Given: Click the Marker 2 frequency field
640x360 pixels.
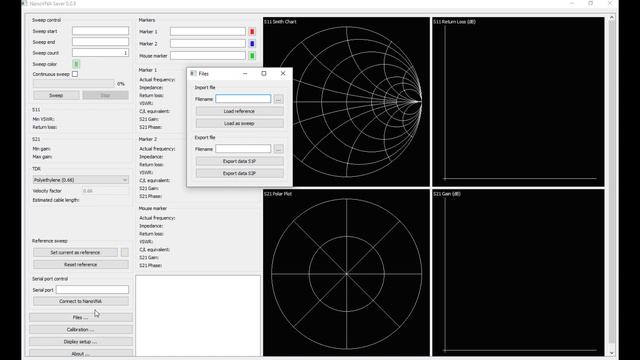Looking at the screenshot, I should (x=208, y=43).
